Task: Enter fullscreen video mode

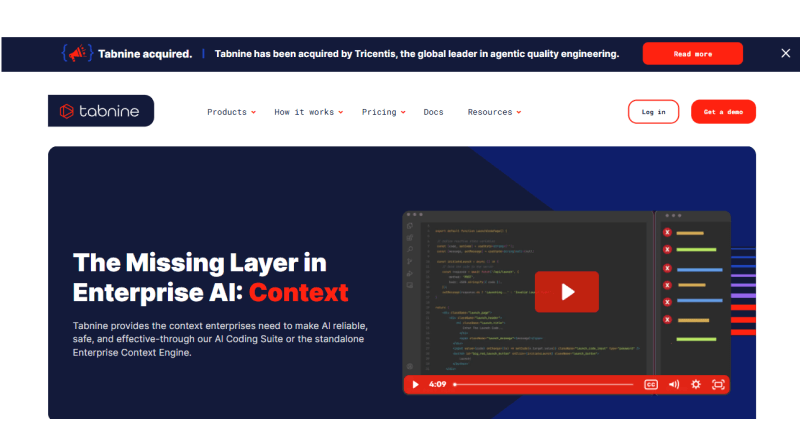Action: pos(718,384)
